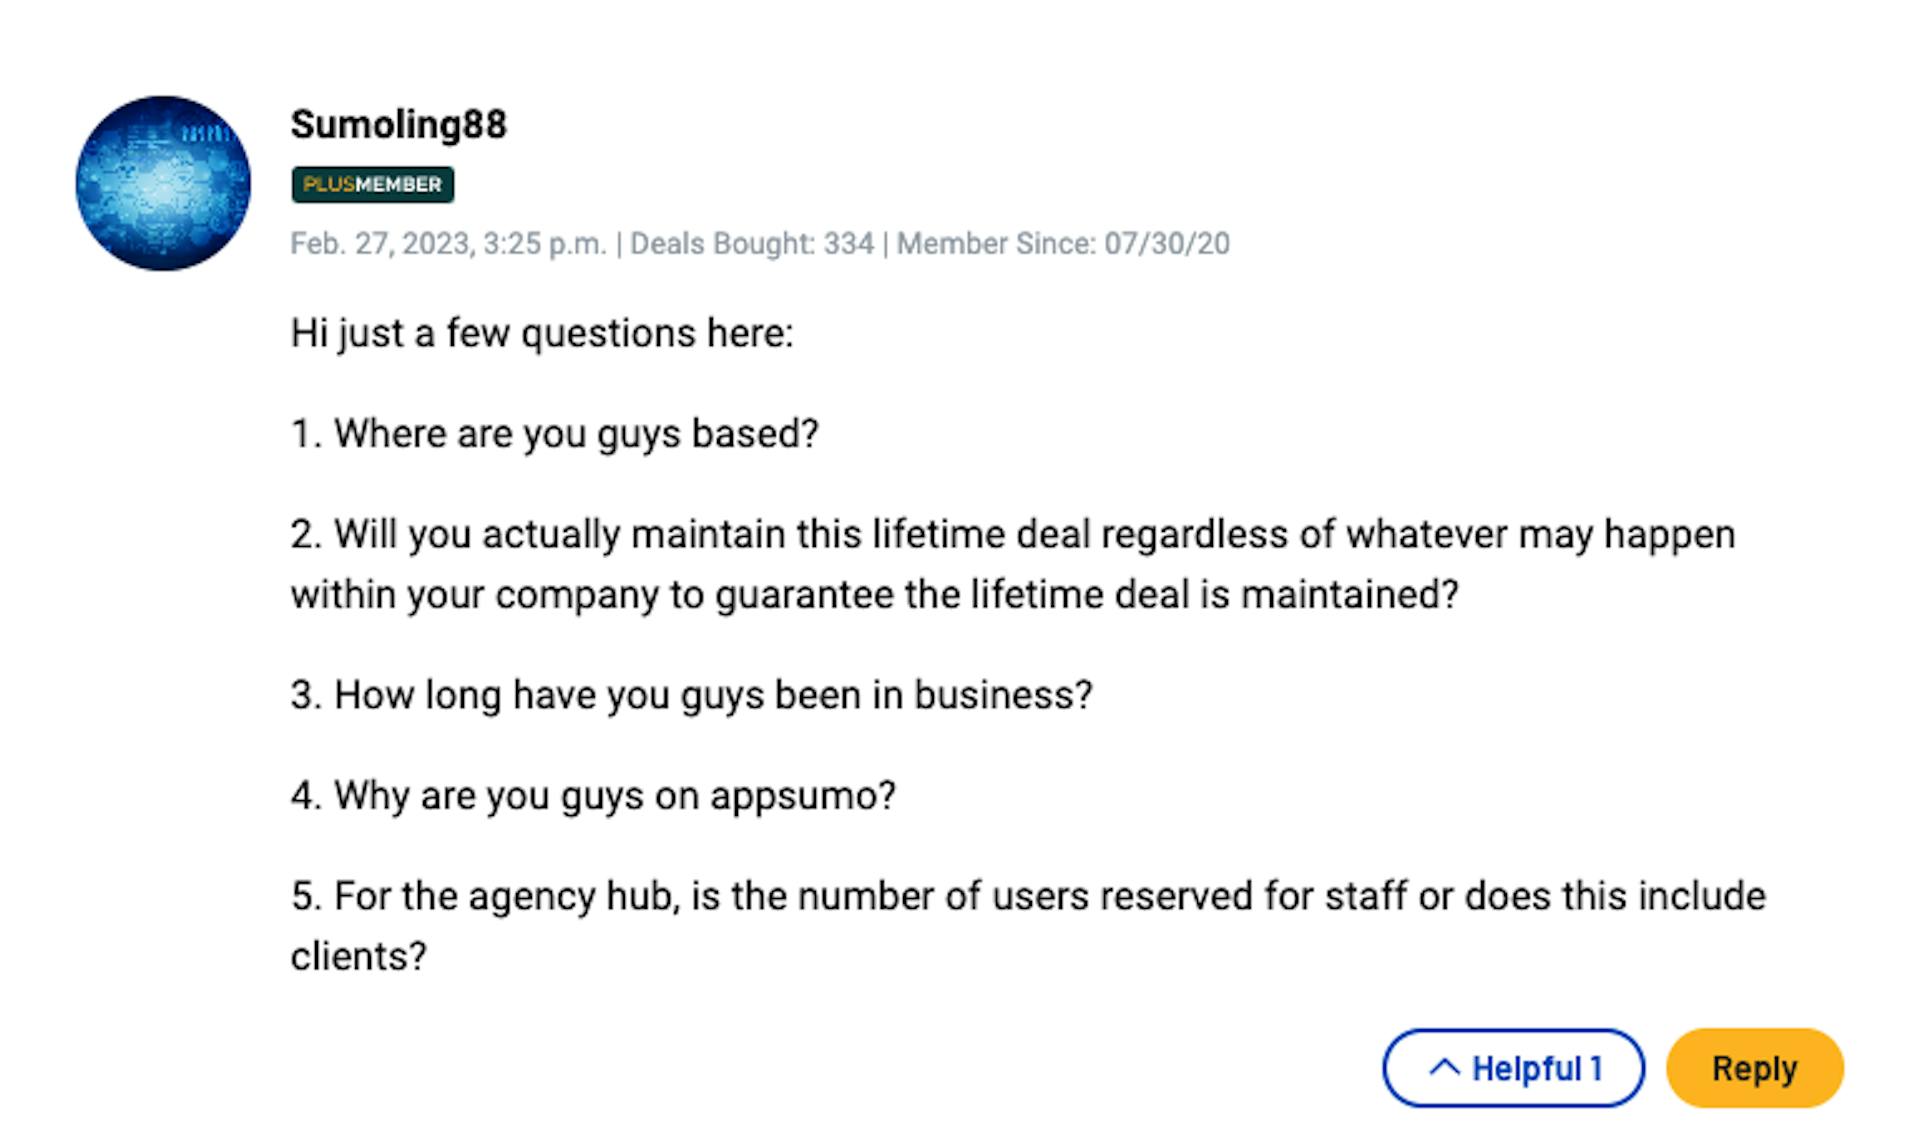The height and width of the screenshot is (1141, 1920).
Task: Click the white "MEMBER" word in the badge
Action: click(398, 184)
